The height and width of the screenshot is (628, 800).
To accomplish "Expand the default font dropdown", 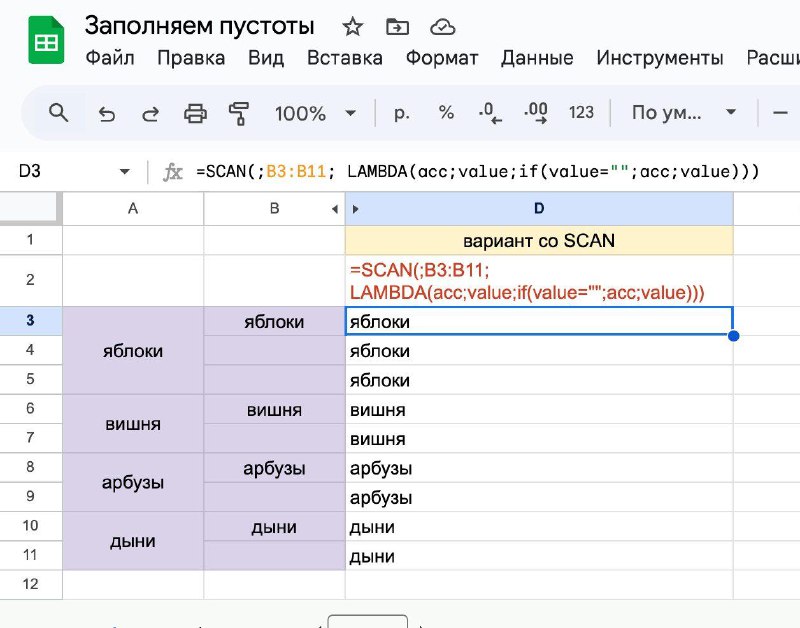I will [x=684, y=112].
